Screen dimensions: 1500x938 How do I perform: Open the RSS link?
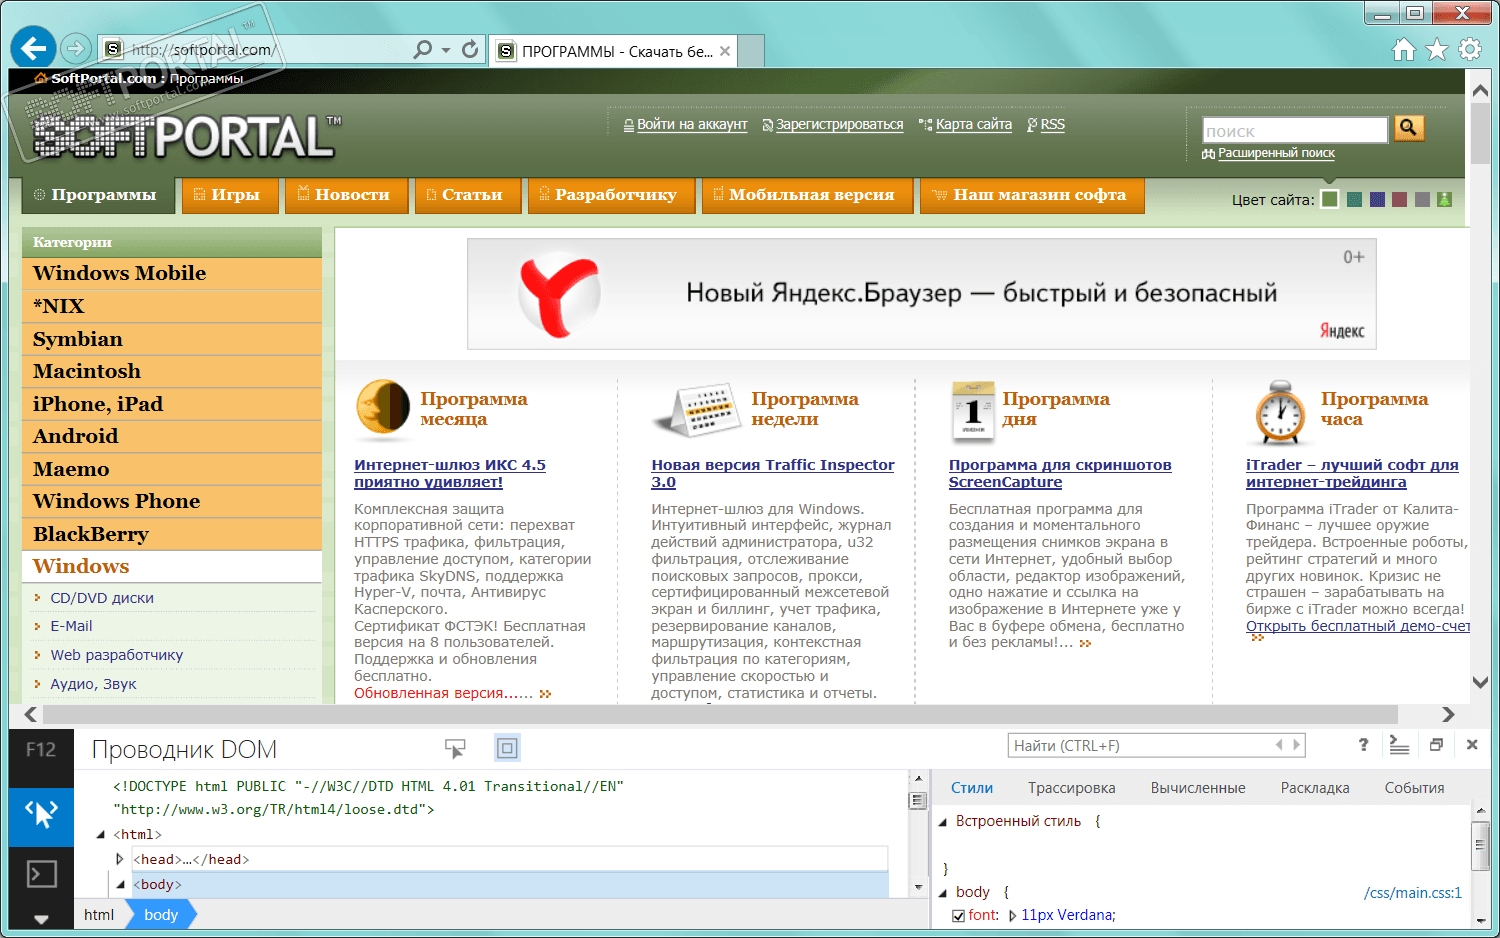(x=1052, y=125)
